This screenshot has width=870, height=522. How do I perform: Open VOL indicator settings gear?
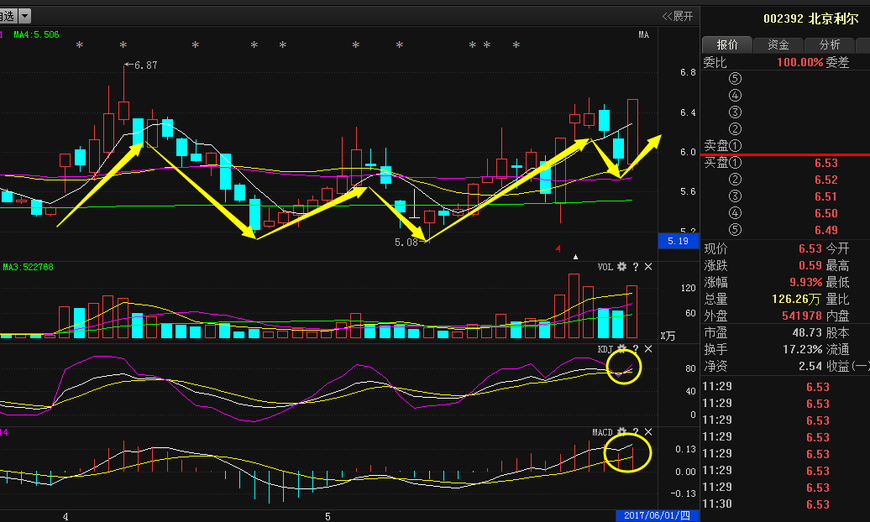(x=621, y=267)
